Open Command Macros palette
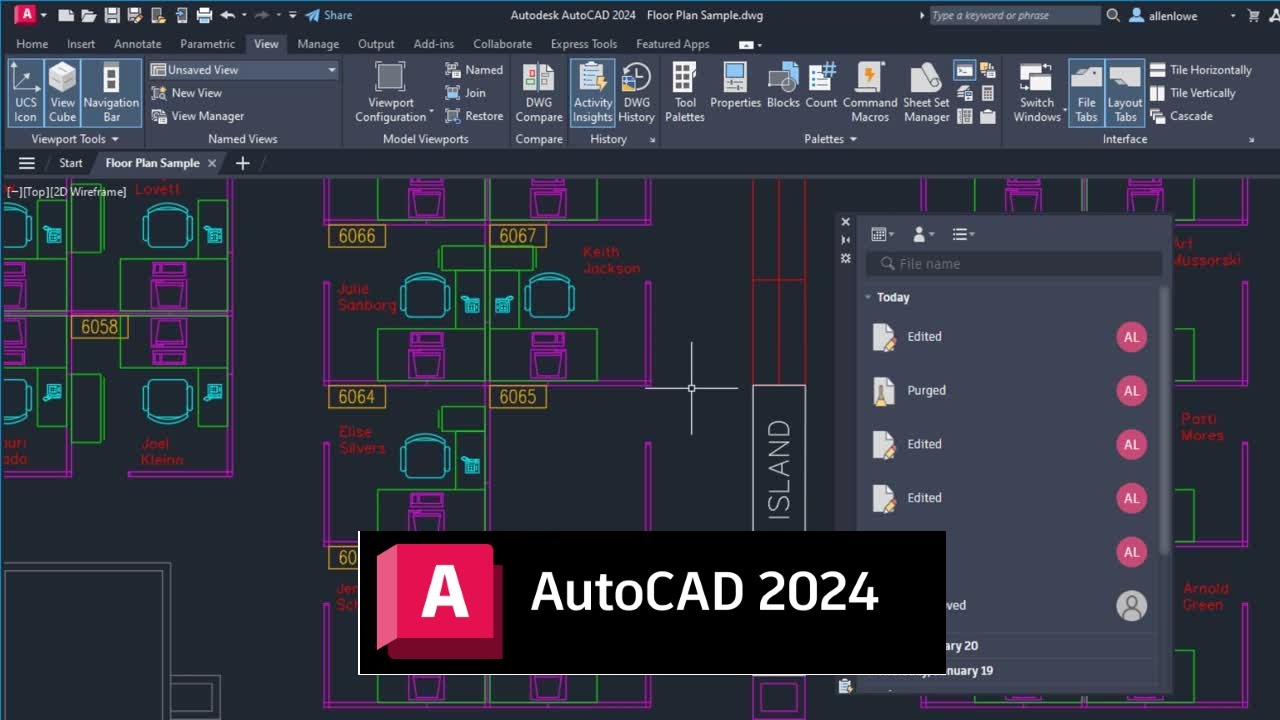Screen dimensions: 1280x720 click(x=870, y=92)
